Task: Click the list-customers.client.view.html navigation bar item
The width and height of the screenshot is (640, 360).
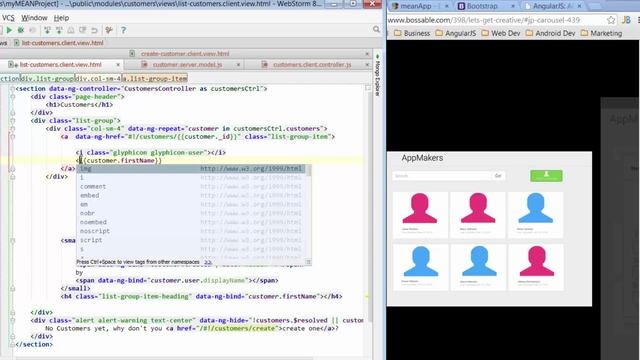Action: click(x=59, y=43)
